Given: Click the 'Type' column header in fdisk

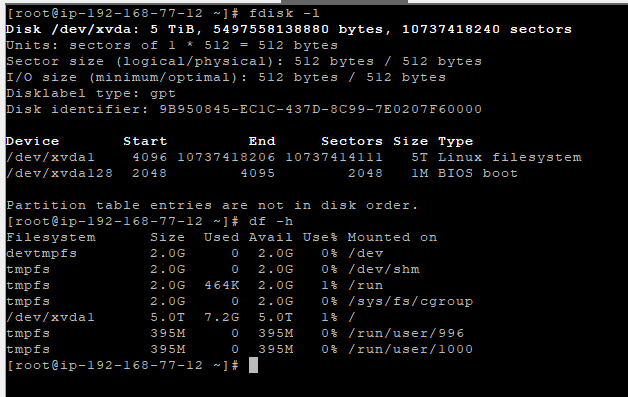Looking at the screenshot, I should tap(455, 141).
